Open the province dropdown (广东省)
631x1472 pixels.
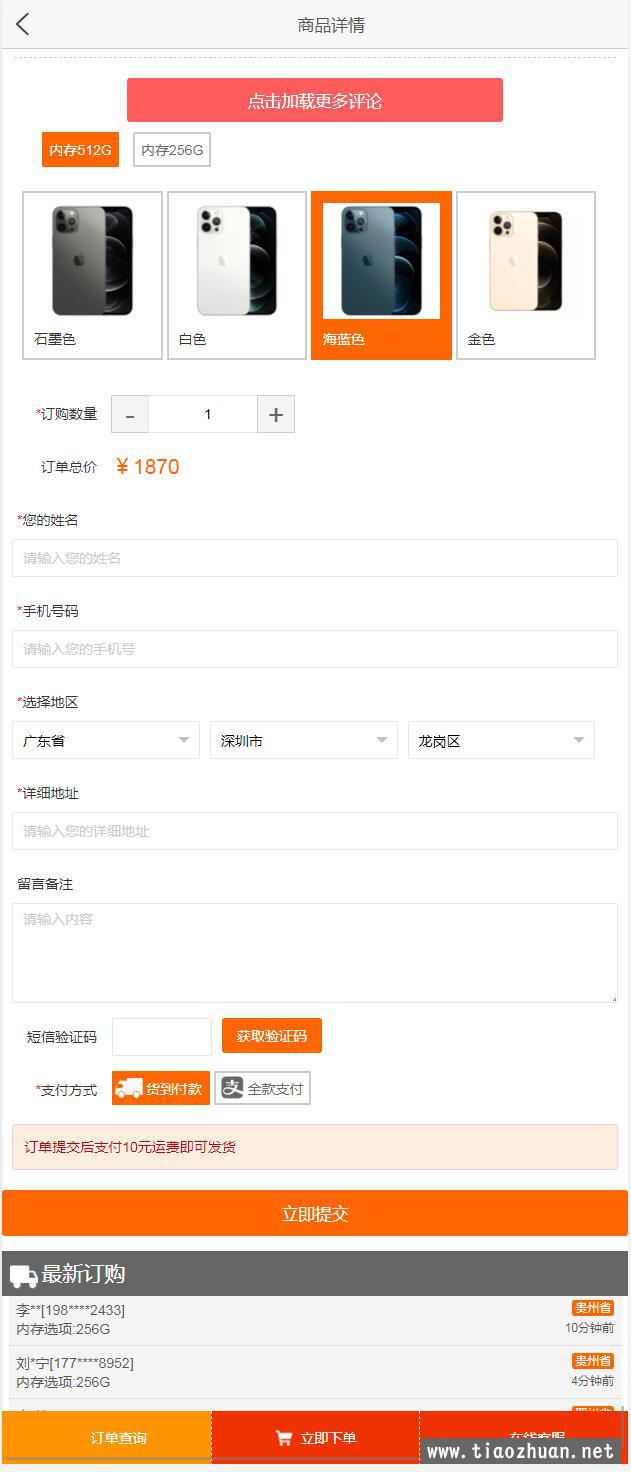[105, 740]
